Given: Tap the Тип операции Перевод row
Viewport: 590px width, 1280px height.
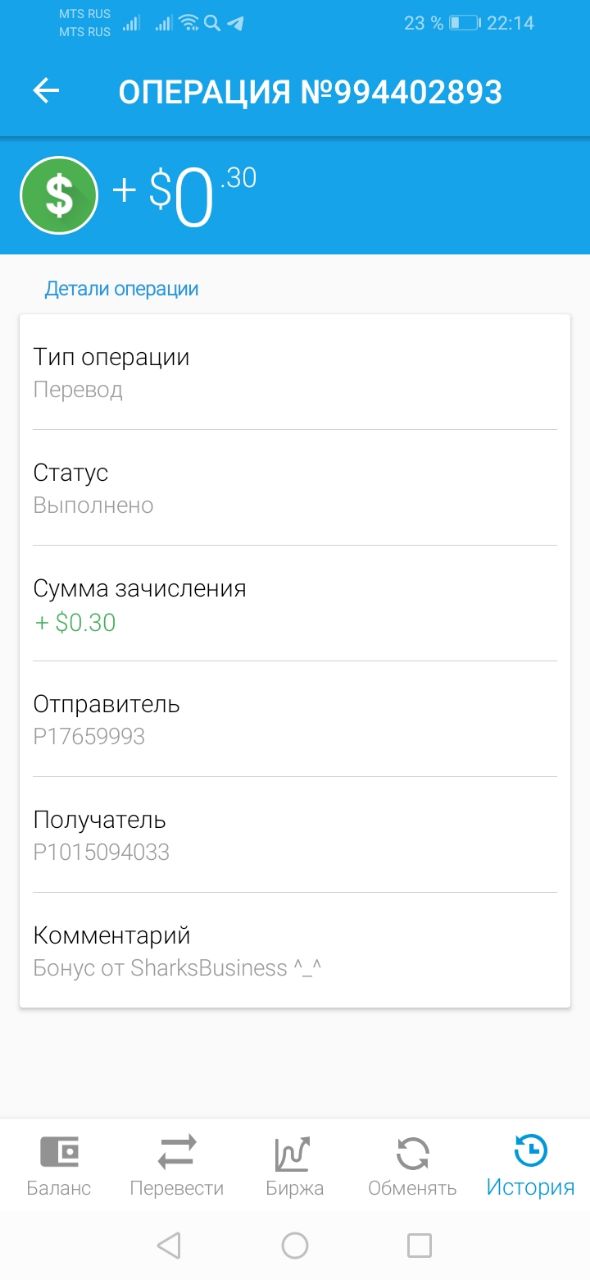Looking at the screenshot, I should point(295,372).
